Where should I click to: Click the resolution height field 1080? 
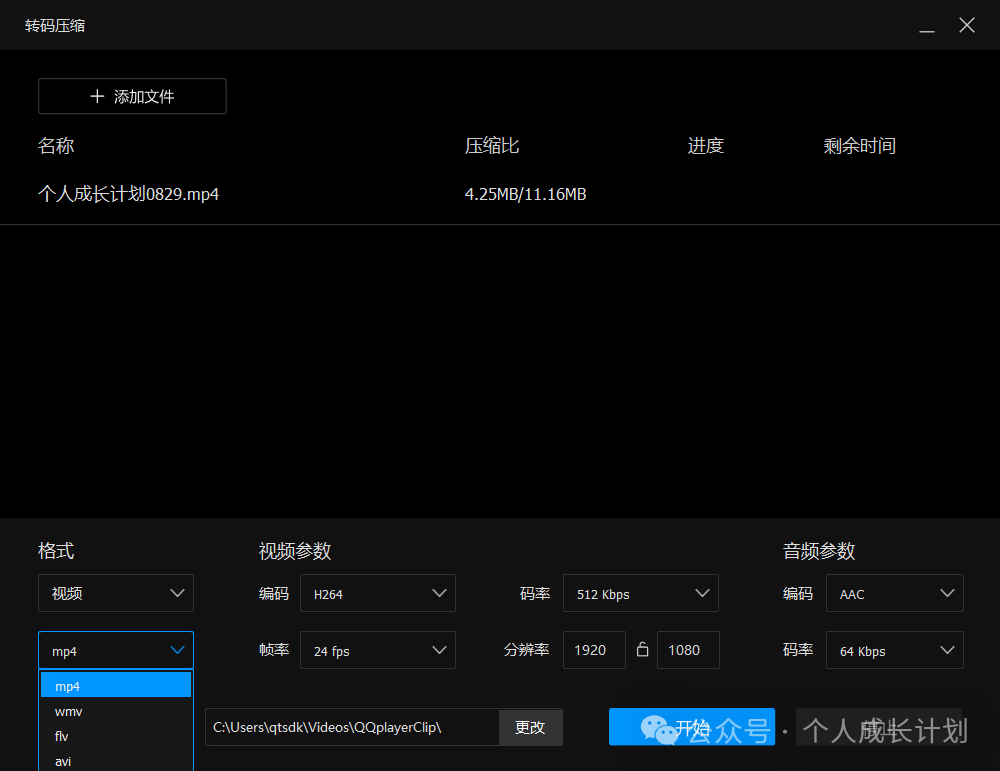tap(688, 650)
